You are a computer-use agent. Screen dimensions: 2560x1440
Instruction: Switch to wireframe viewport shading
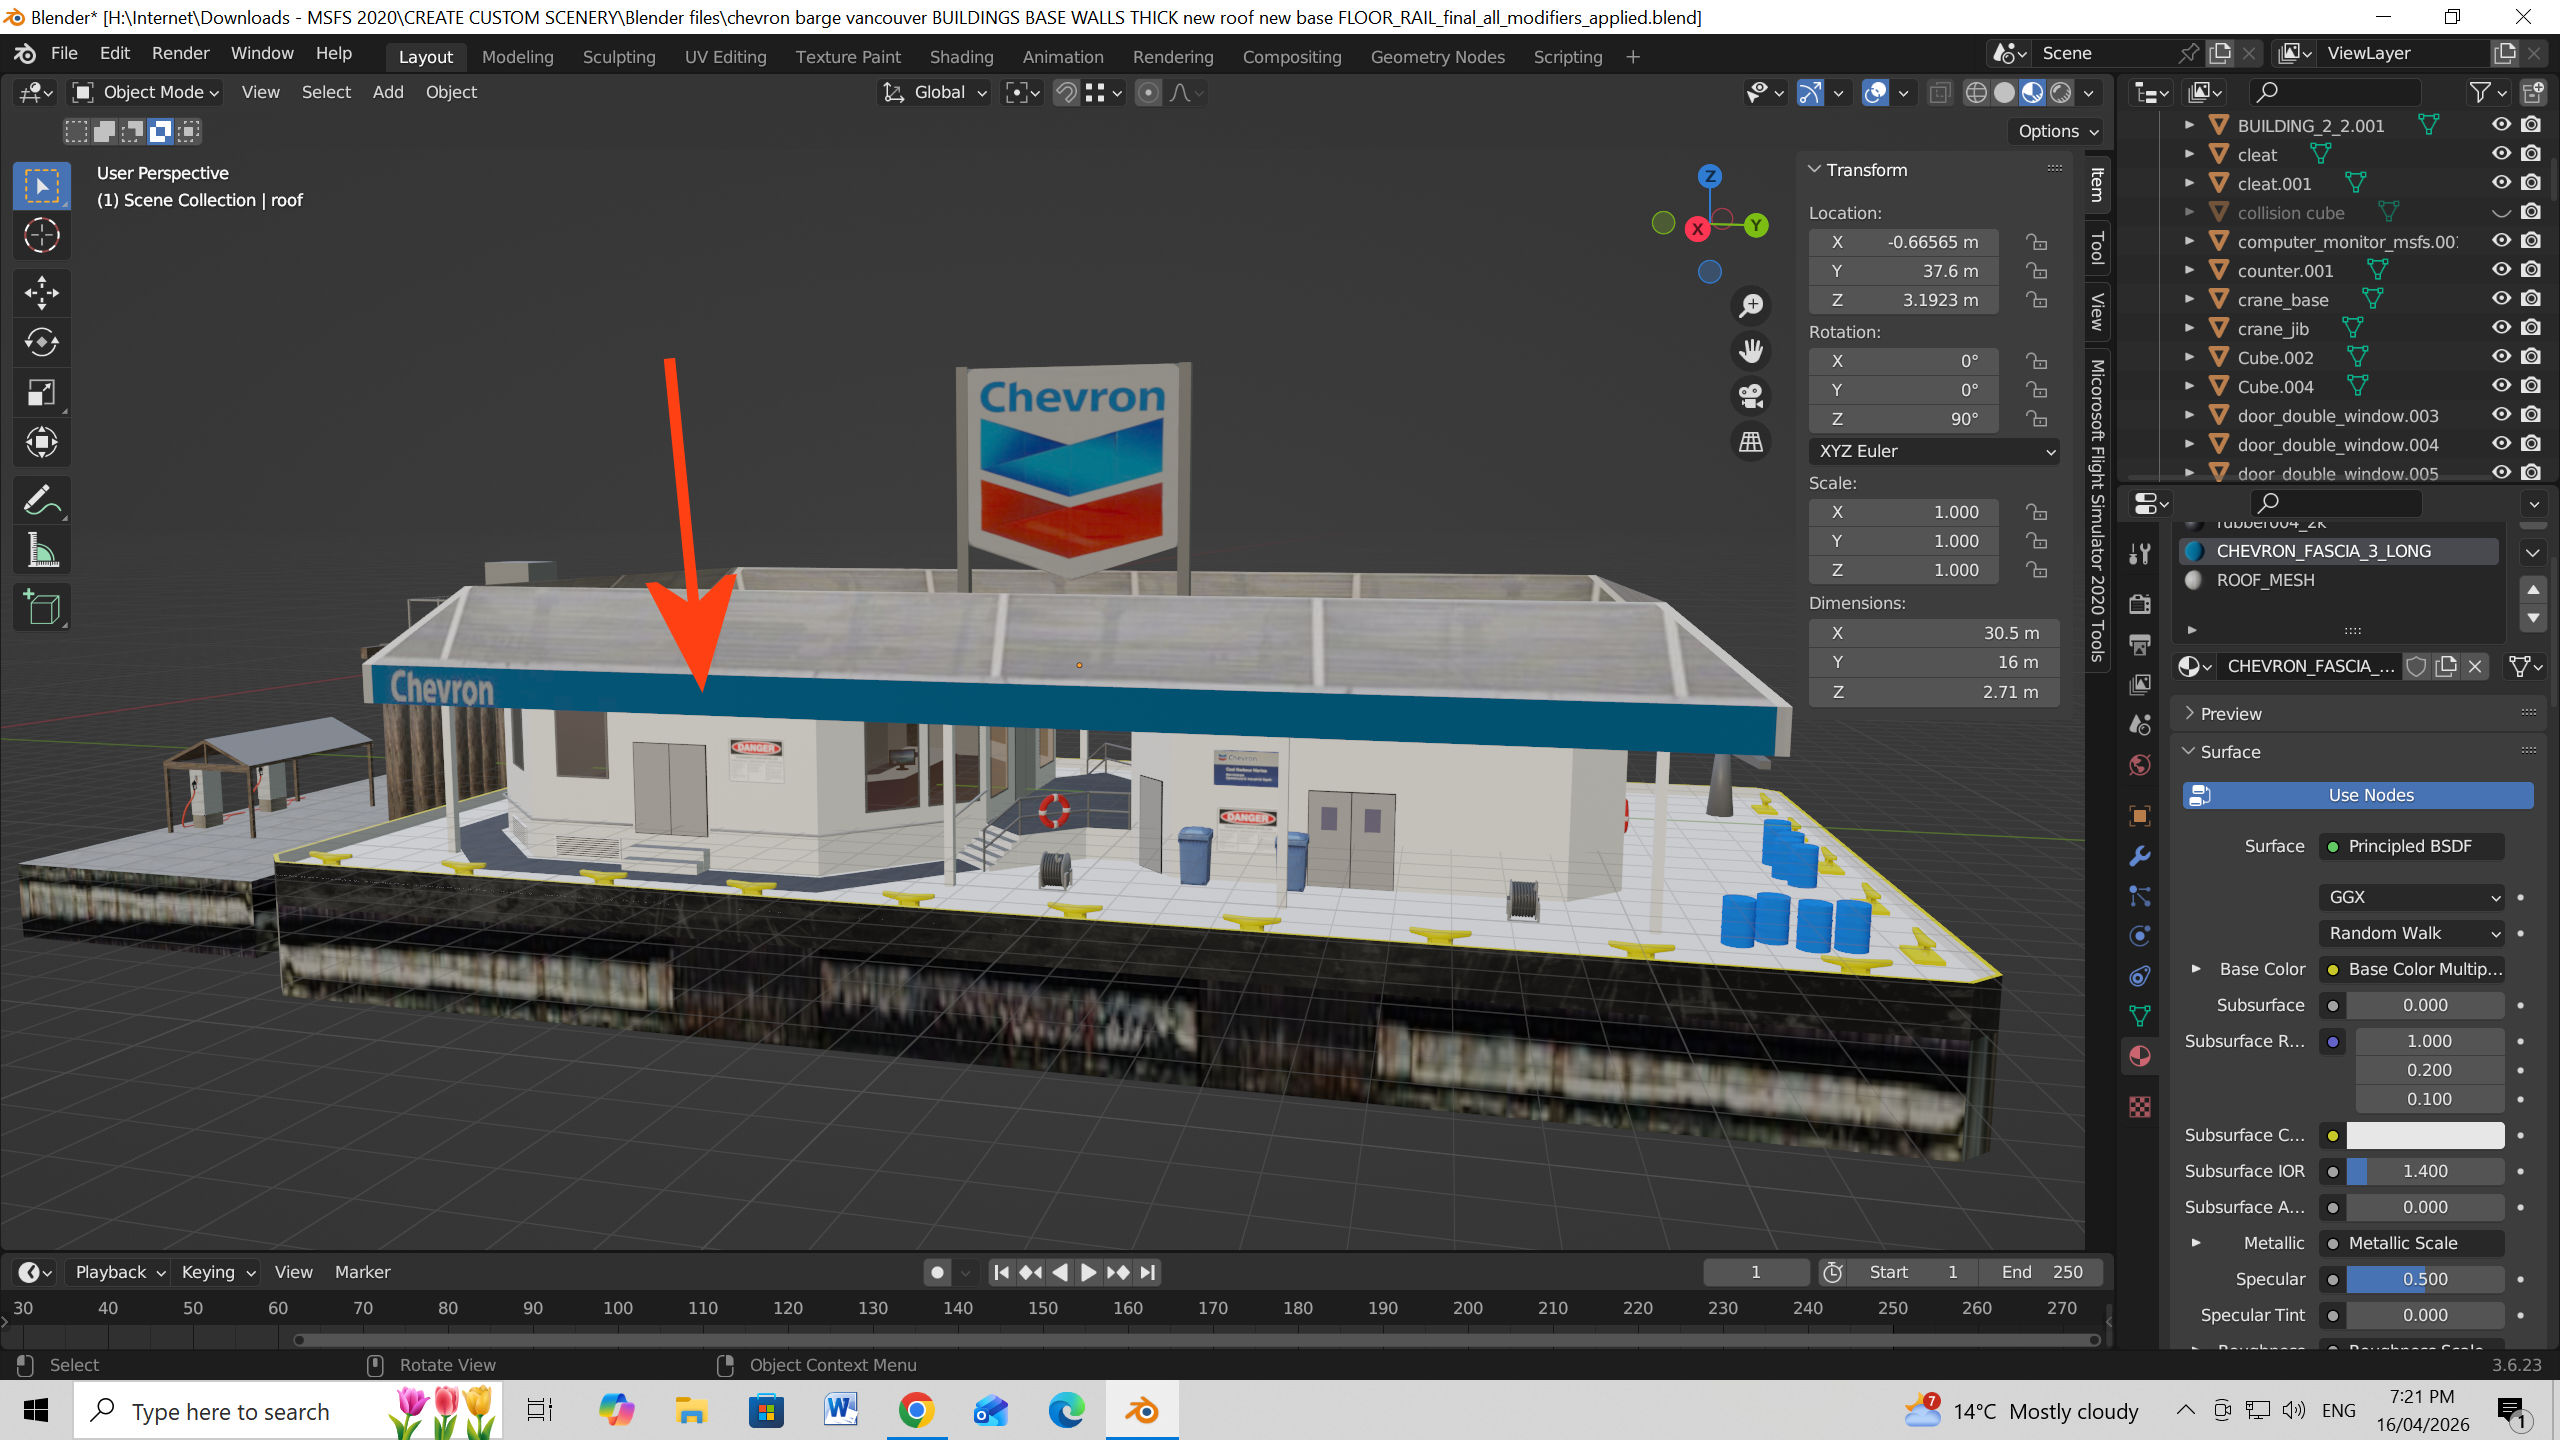pyautogui.click(x=1976, y=93)
